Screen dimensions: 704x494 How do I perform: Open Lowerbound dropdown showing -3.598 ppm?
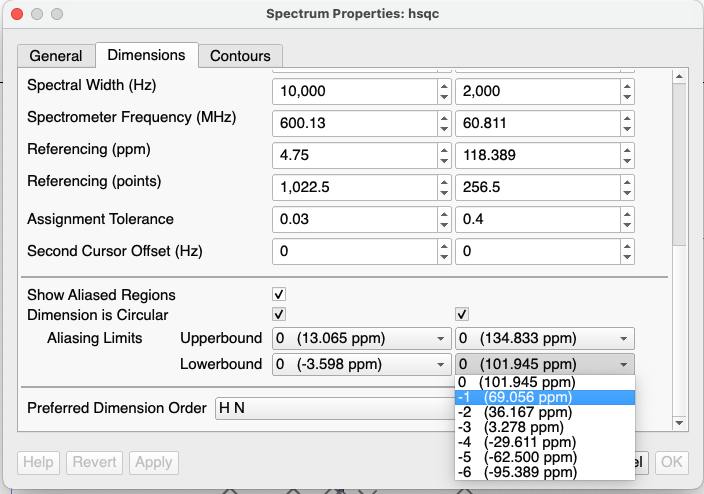(361, 364)
